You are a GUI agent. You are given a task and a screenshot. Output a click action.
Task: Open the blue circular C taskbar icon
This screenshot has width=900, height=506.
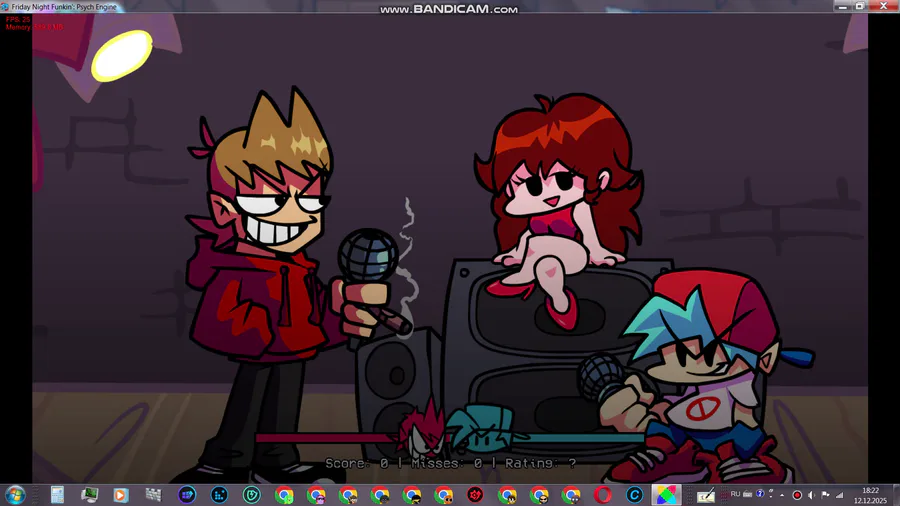634,495
